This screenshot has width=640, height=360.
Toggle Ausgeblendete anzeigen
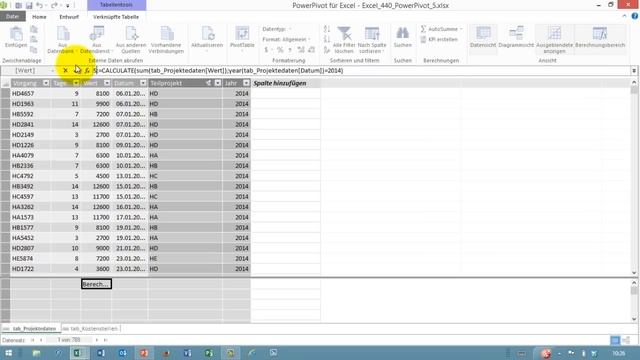coord(554,40)
